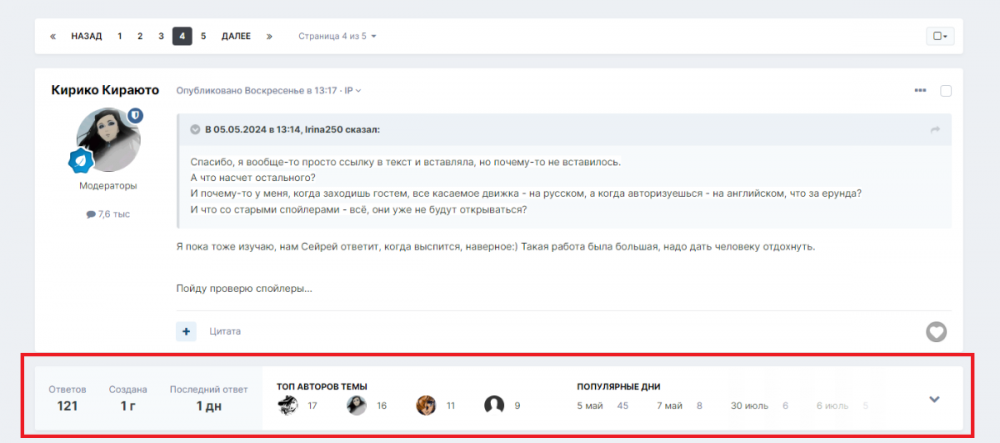Go to page 3 in pagination
Viewport: 1000px width, 443px height.
point(160,36)
